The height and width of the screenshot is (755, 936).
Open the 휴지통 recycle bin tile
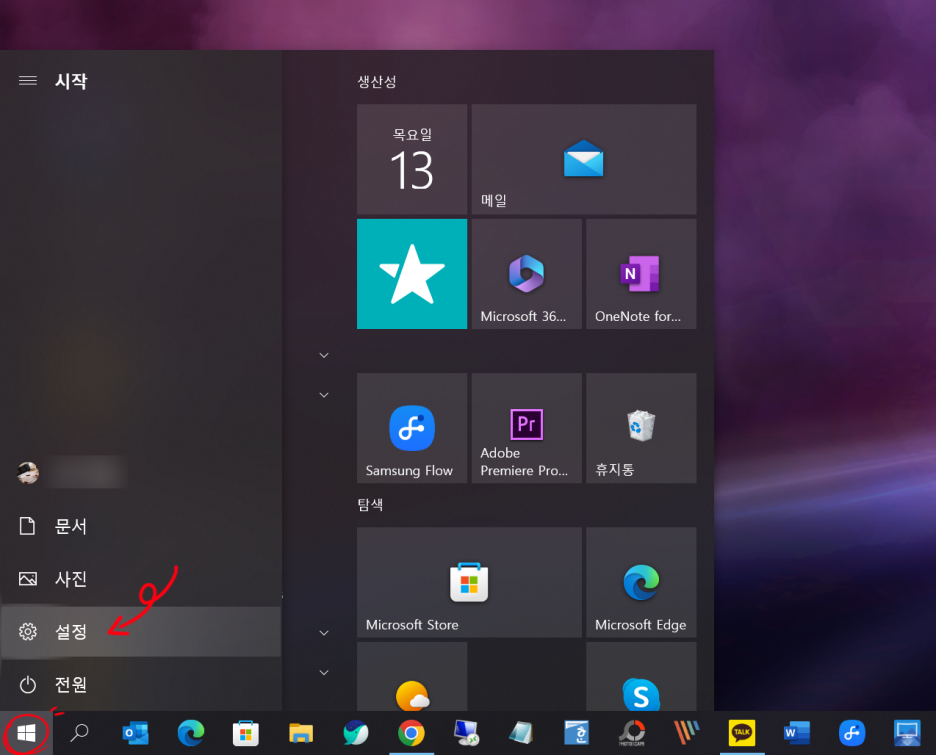click(641, 428)
